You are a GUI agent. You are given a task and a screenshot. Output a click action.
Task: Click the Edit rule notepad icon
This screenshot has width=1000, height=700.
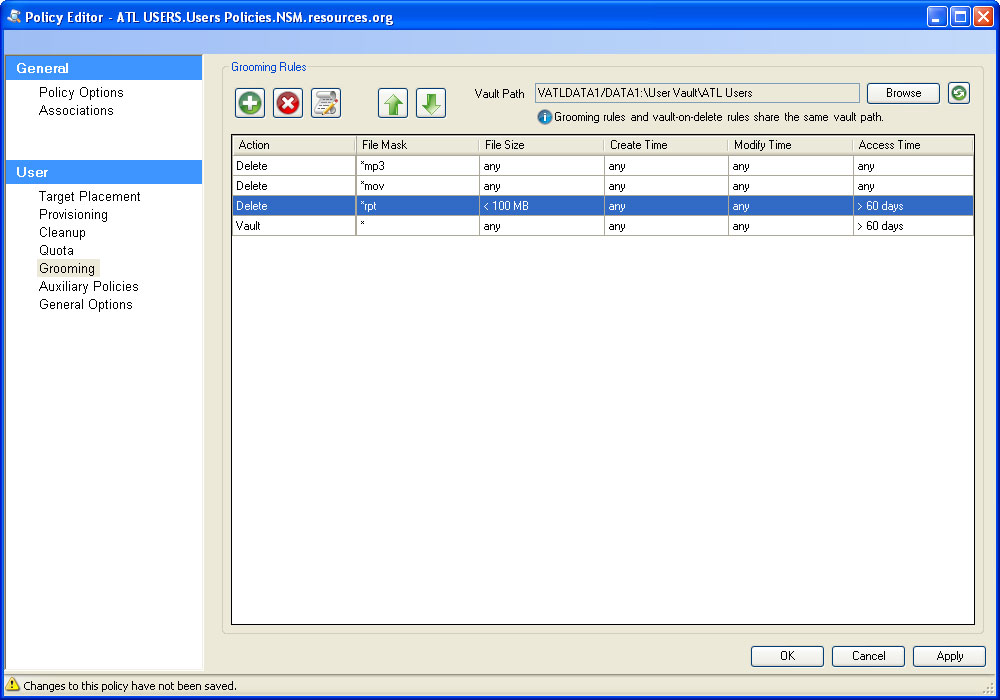point(326,103)
